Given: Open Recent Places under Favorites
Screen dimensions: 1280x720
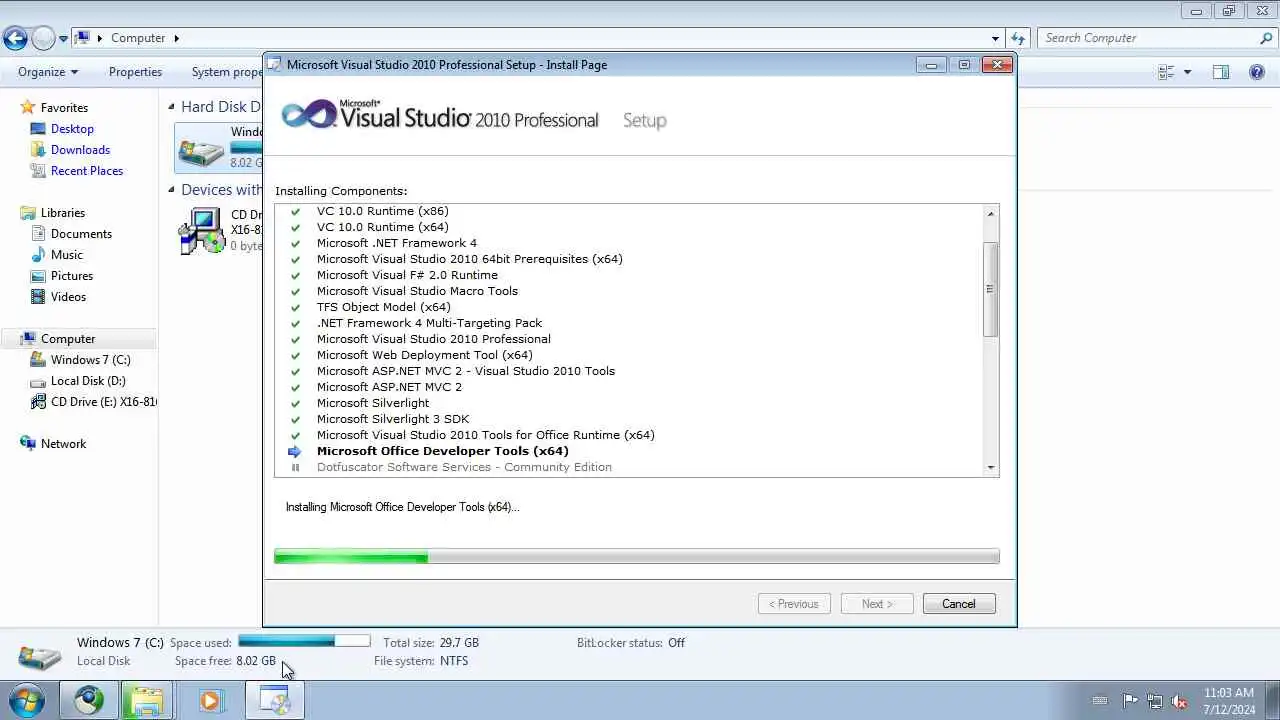Looking at the screenshot, I should 87,171.
